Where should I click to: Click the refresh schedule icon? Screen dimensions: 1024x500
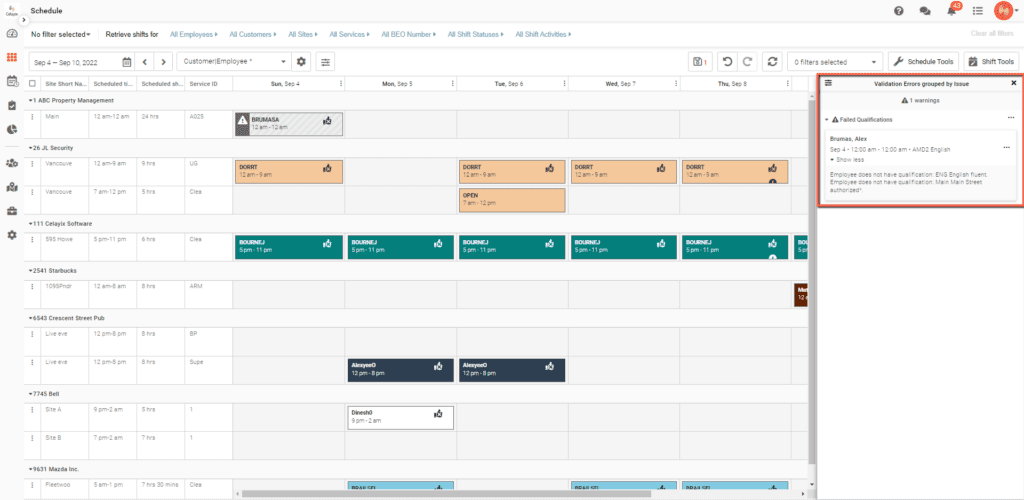coord(771,62)
